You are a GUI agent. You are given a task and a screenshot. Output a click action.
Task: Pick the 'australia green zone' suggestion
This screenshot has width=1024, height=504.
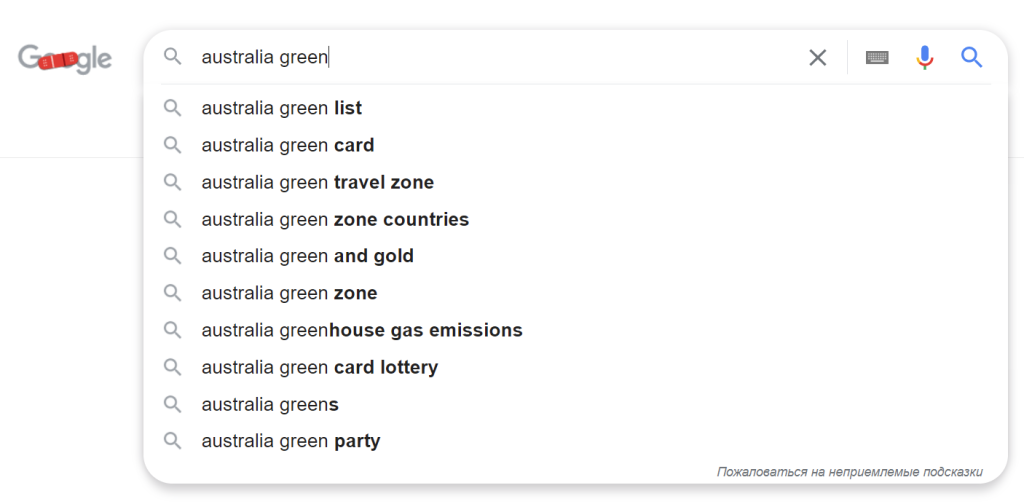[x=575, y=293]
